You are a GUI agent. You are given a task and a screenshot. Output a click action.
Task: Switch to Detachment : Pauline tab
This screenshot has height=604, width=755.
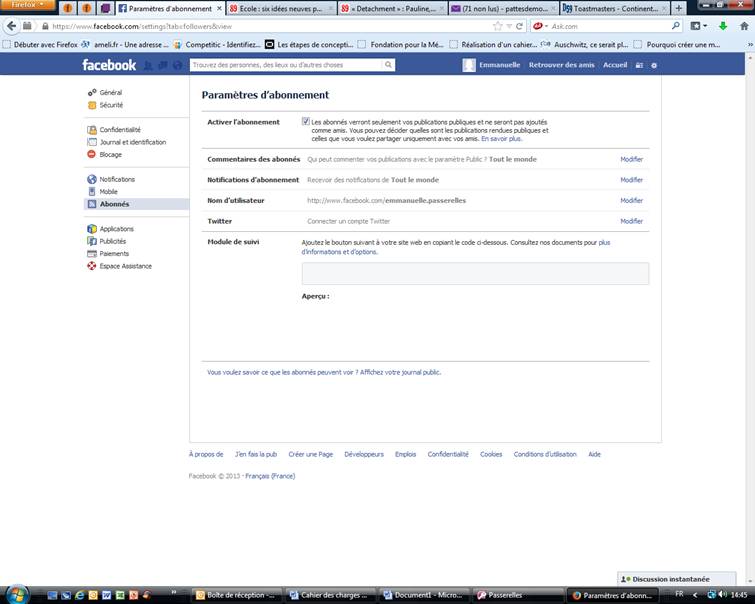[x=393, y=9]
